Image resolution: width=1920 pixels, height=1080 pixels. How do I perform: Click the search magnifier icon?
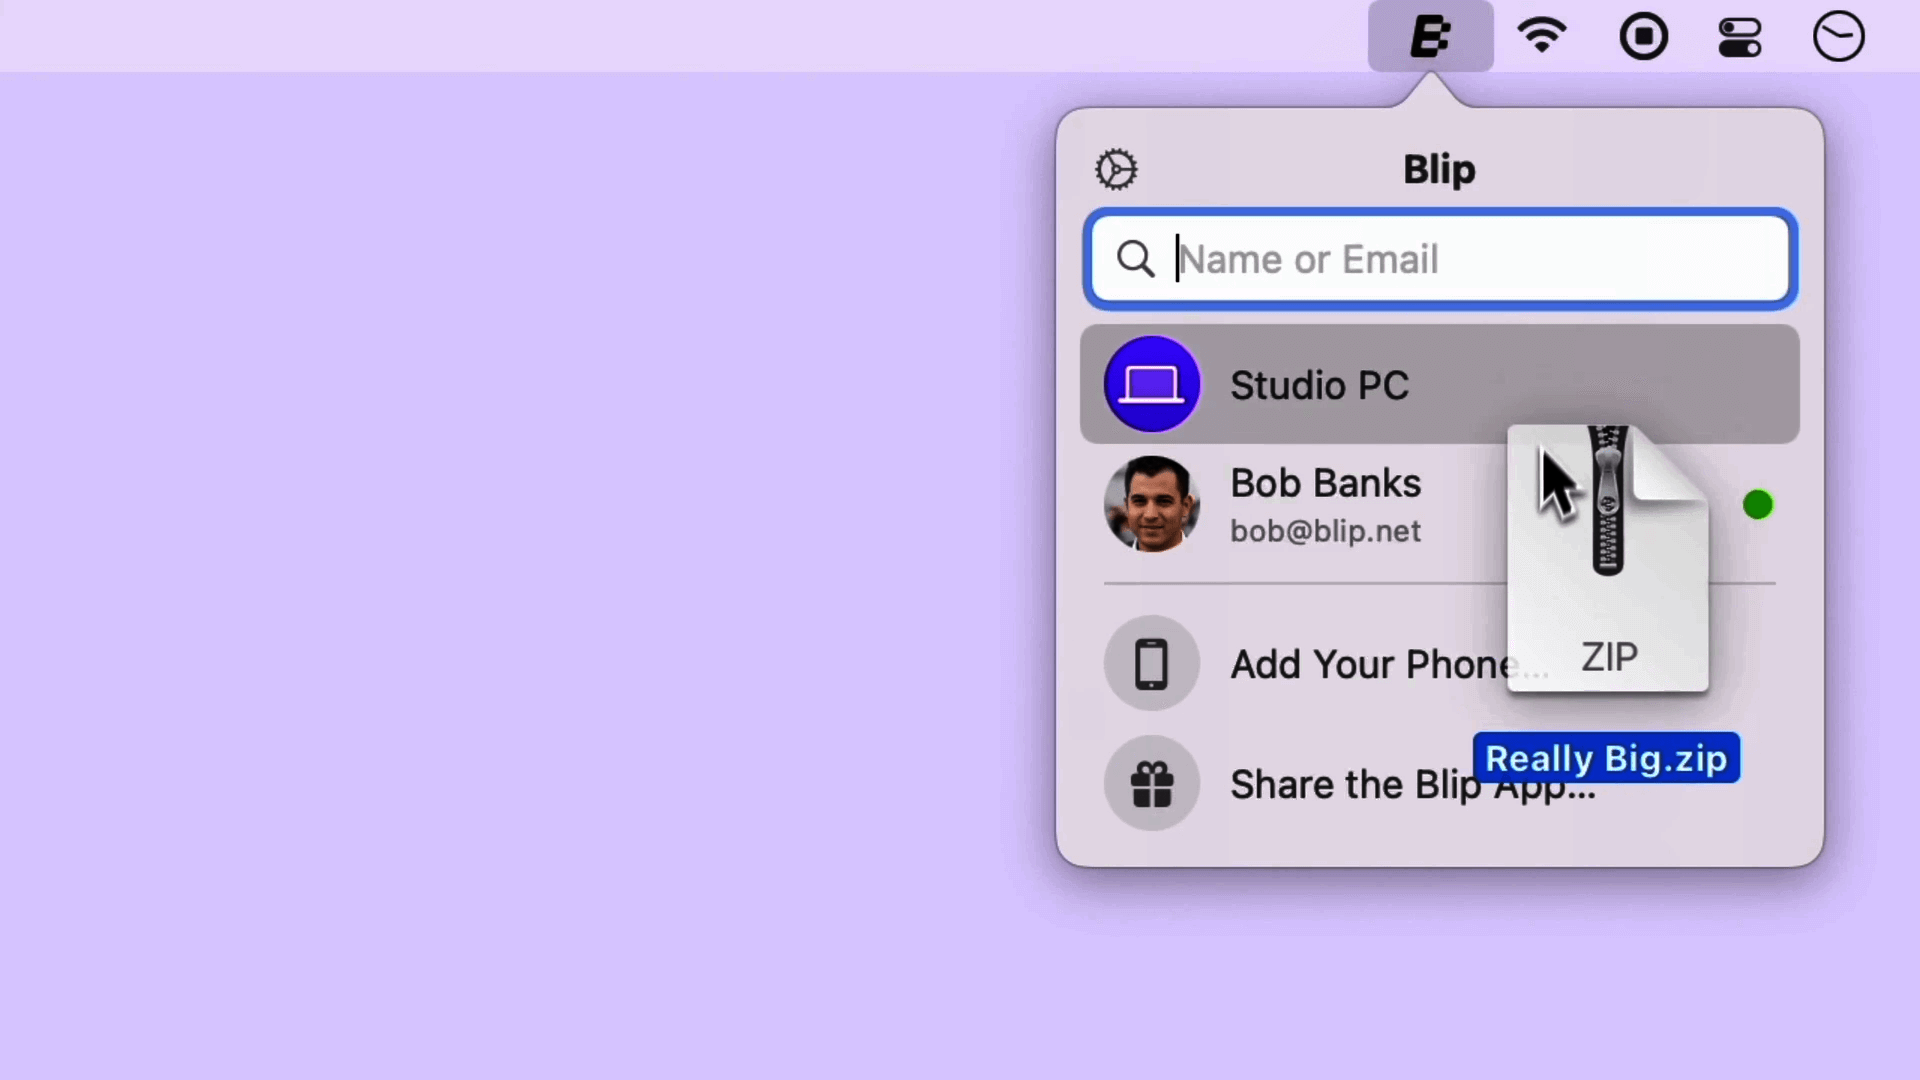coord(1136,259)
